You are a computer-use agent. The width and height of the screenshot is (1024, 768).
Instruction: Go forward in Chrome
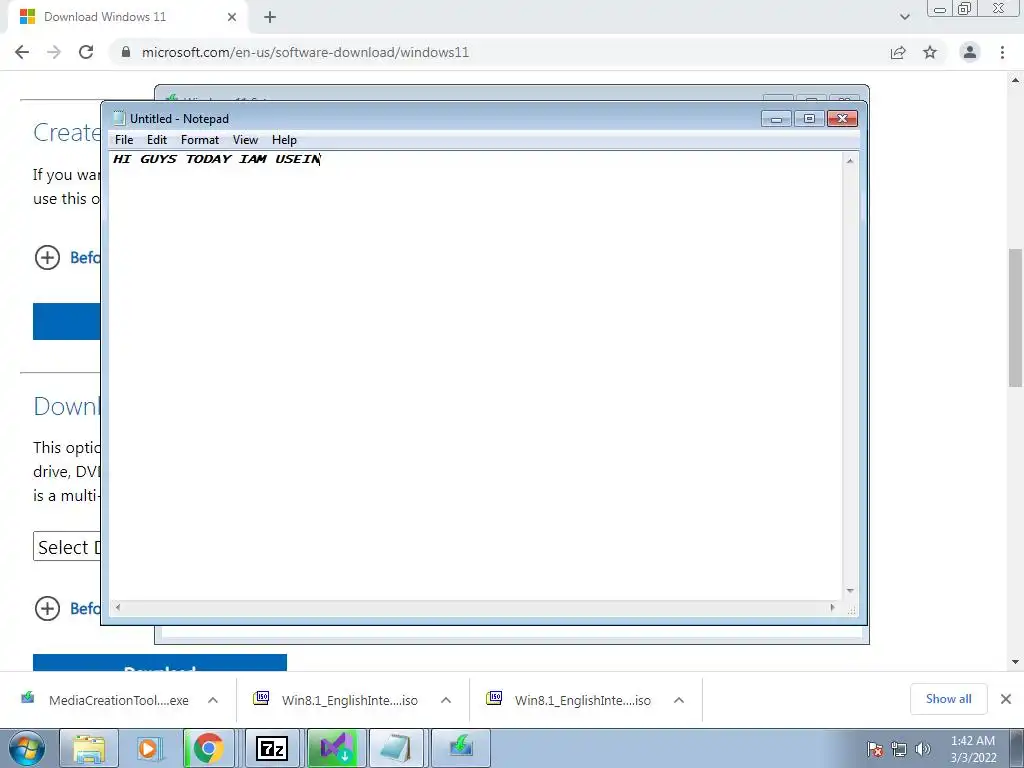(x=54, y=52)
